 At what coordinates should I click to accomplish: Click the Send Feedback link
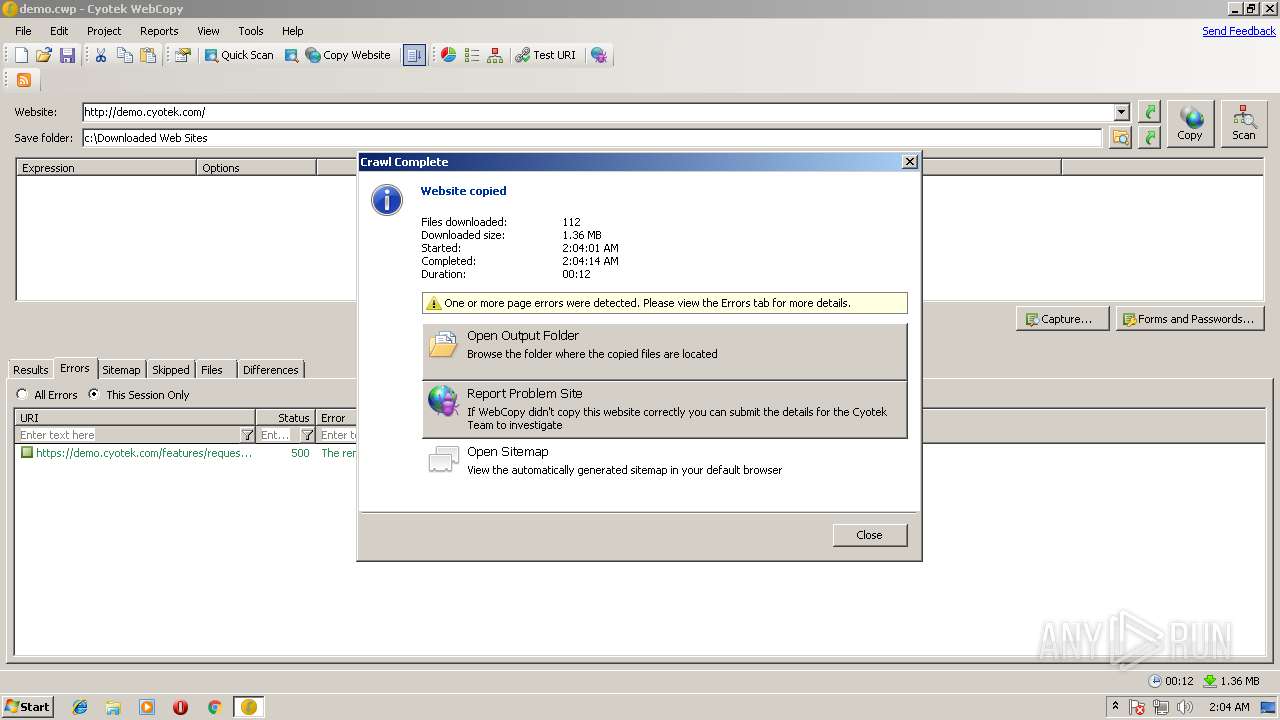click(x=1239, y=31)
